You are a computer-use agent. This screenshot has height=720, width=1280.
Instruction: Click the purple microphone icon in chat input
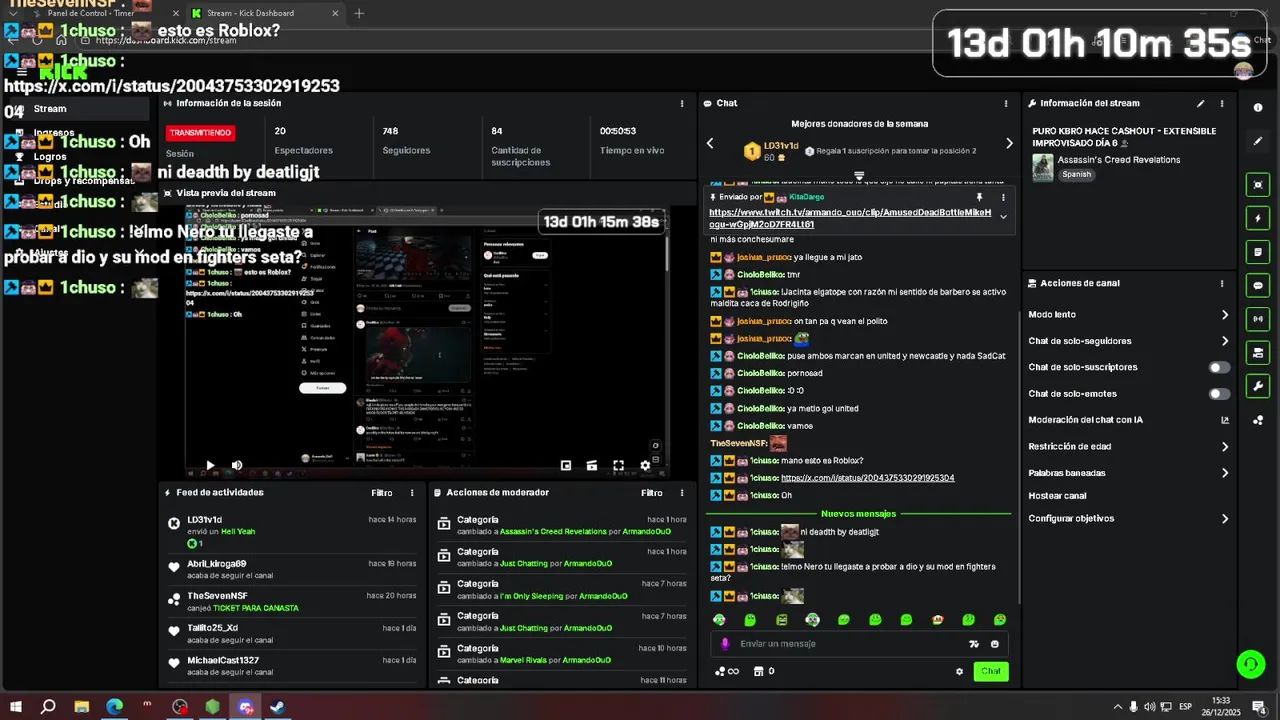[725, 644]
